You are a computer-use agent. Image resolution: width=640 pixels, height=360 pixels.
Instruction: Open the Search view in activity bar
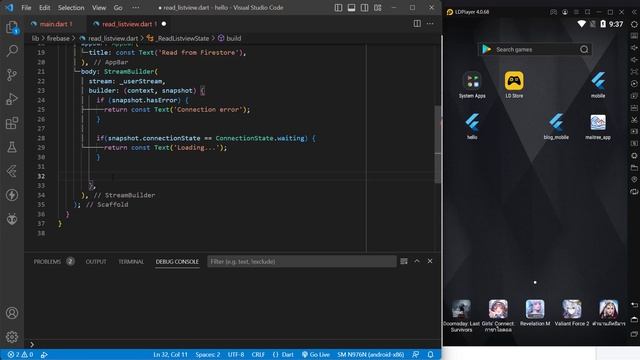pyautogui.click(x=12, y=51)
